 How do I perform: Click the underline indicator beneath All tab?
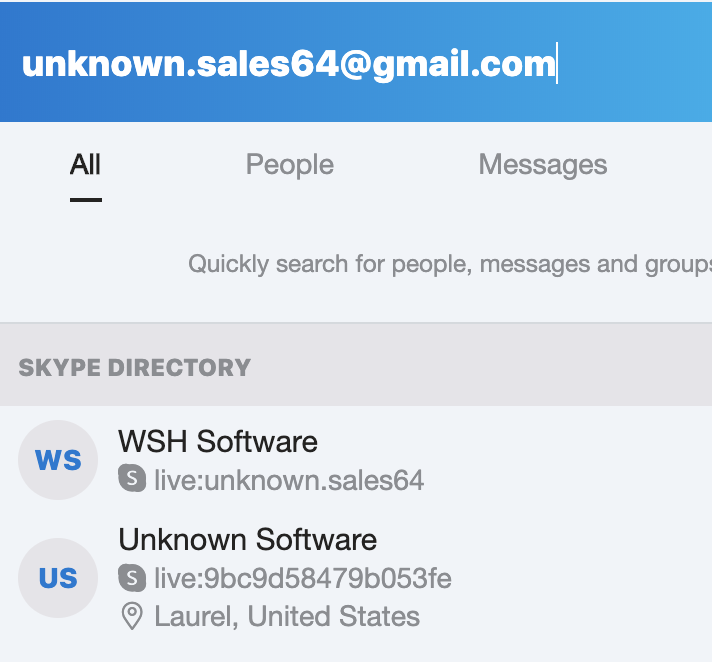[86, 199]
